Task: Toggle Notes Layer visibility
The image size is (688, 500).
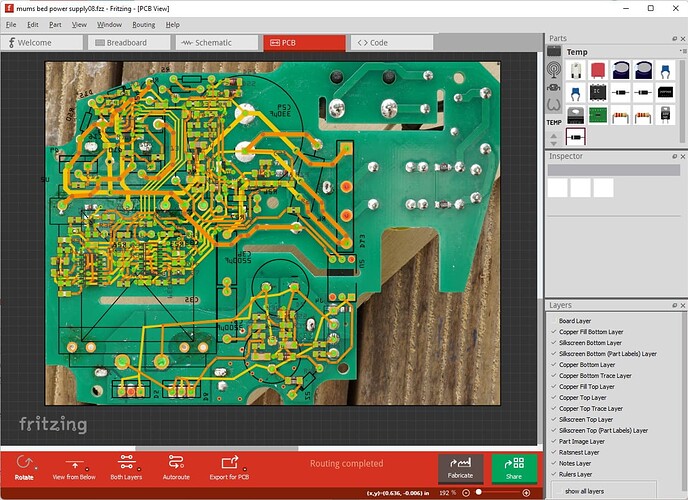Action: click(x=554, y=464)
